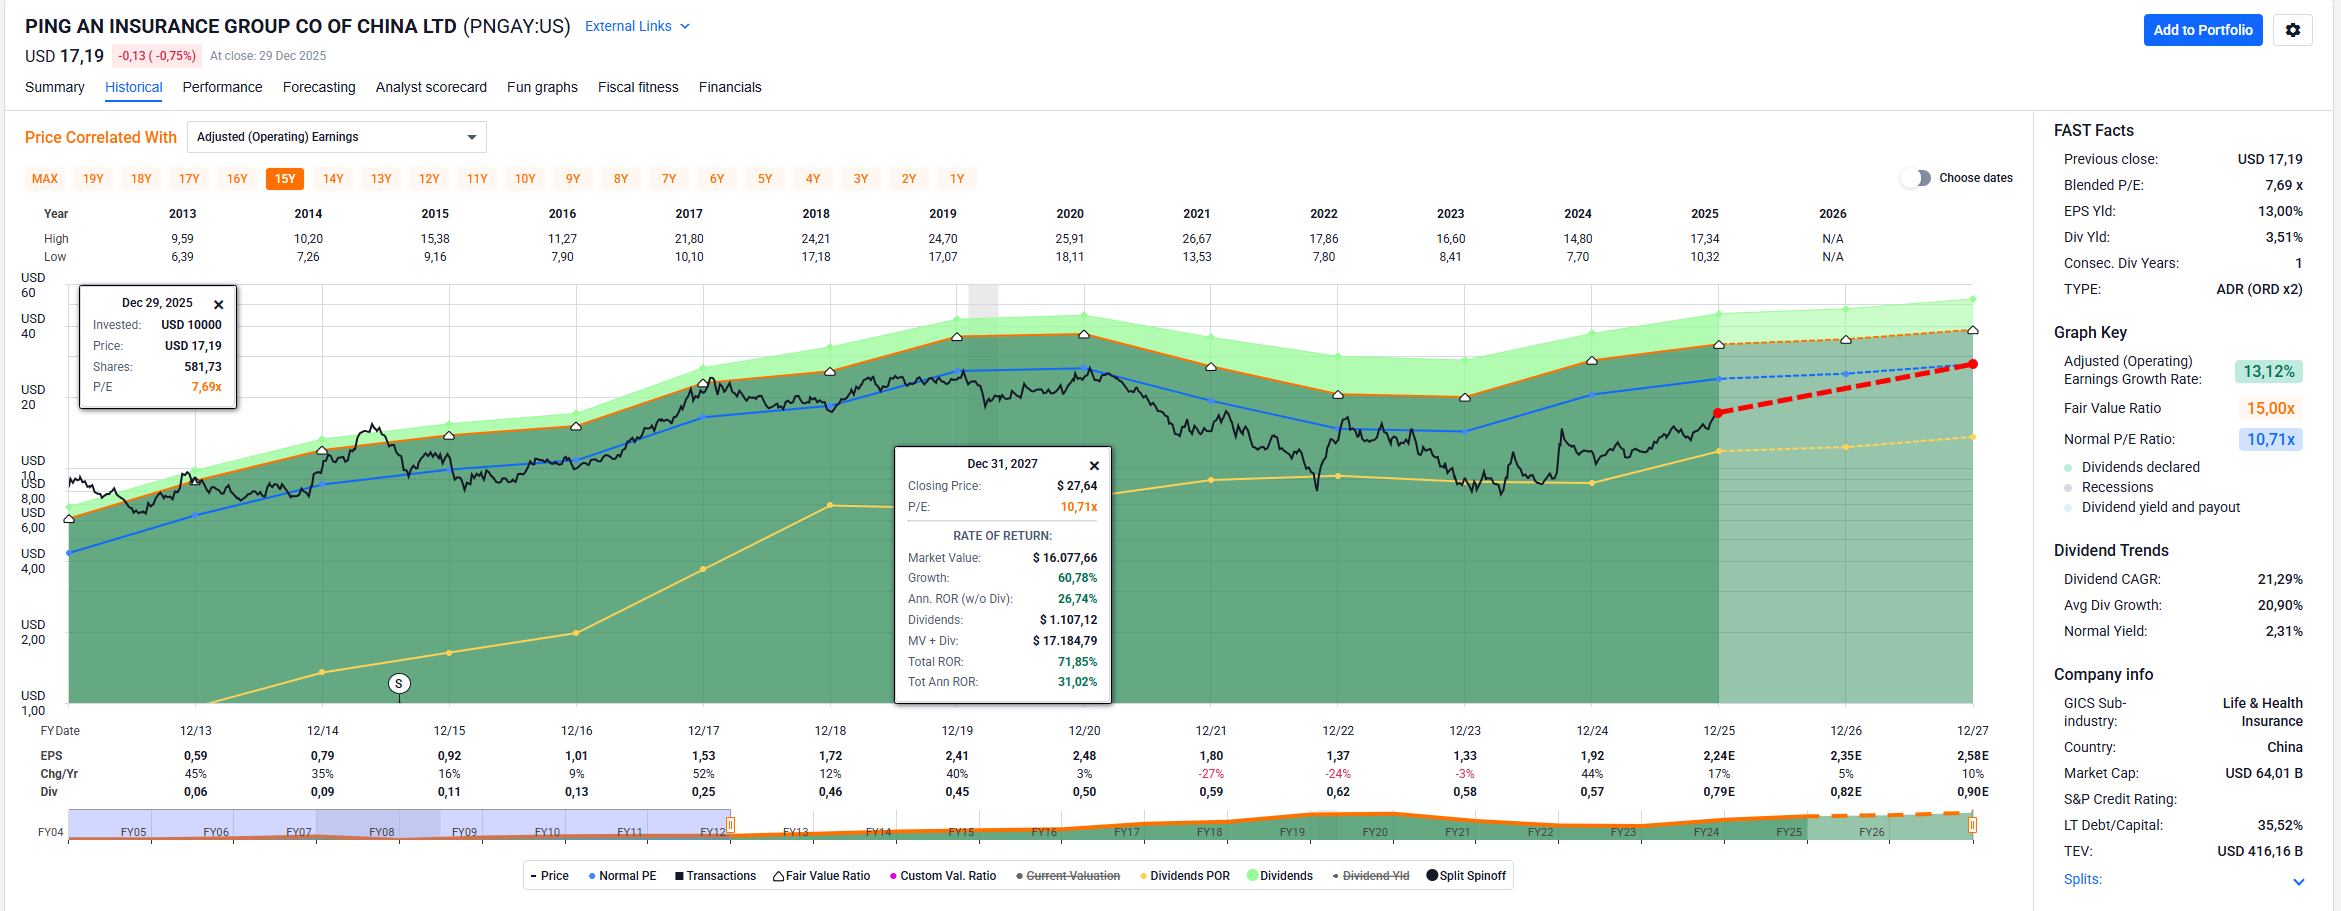
Task: Click the right range slider handle
Action: (x=1972, y=825)
